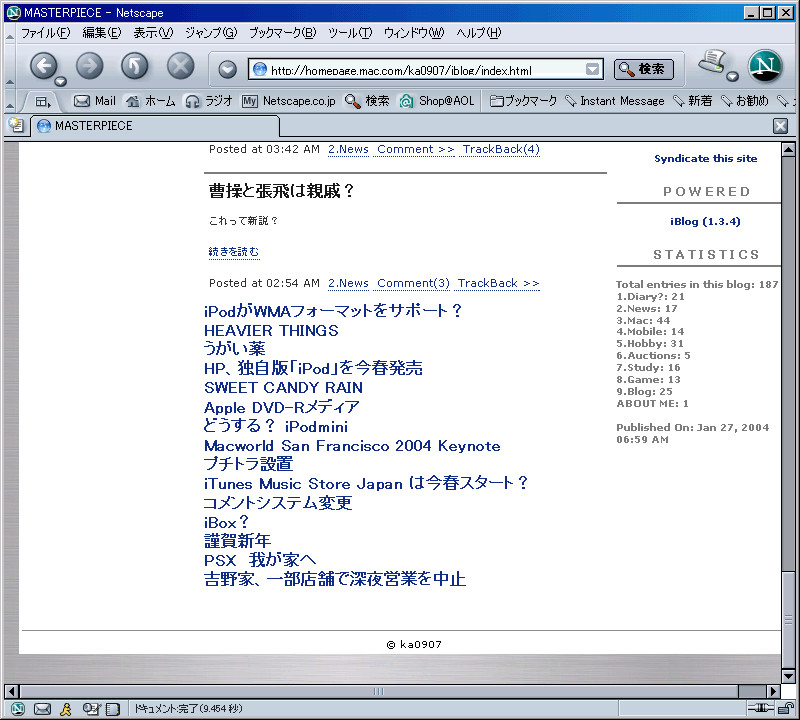The image size is (800, 720).
Task: Click the vertical scrollbar up arrow
Action: click(788, 150)
